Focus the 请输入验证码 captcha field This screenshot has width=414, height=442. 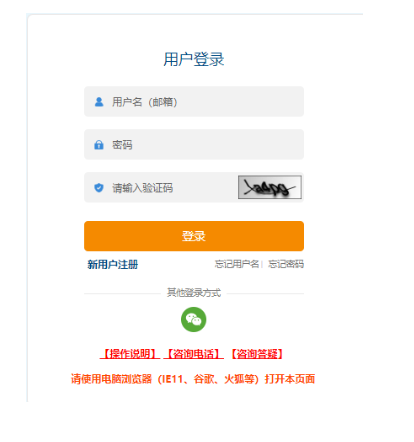160,188
